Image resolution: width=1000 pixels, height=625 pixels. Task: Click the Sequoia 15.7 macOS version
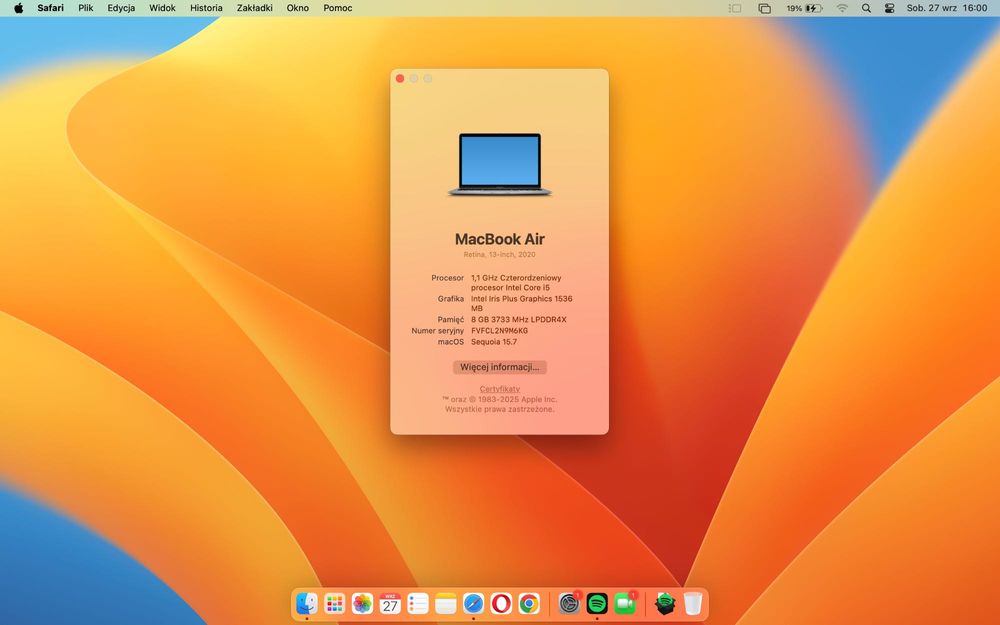(x=494, y=342)
